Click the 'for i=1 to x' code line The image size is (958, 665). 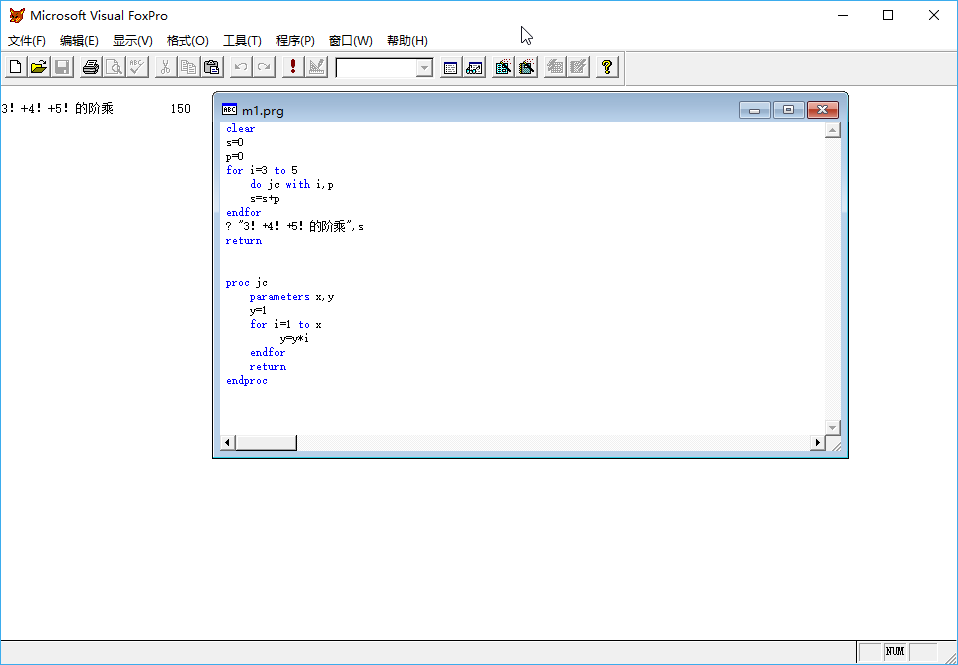coord(285,325)
